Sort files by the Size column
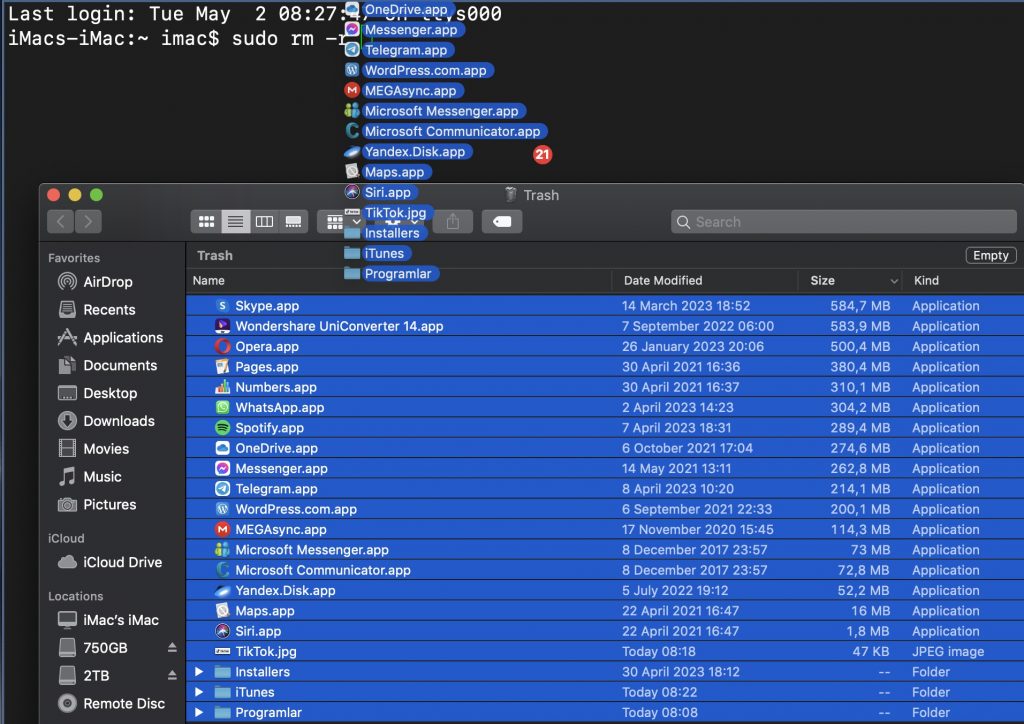This screenshot has height=724, width=1024. pyautogui.click(x=823, y=281)
